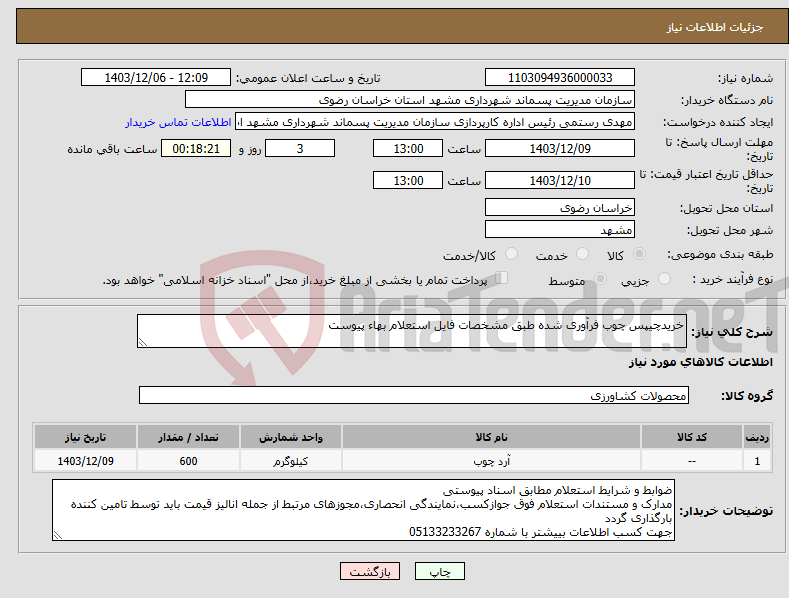Click the تعداد / مقدار column header
Image resolution: width=789 pixels, height=598 pixels.
point(188,437)
